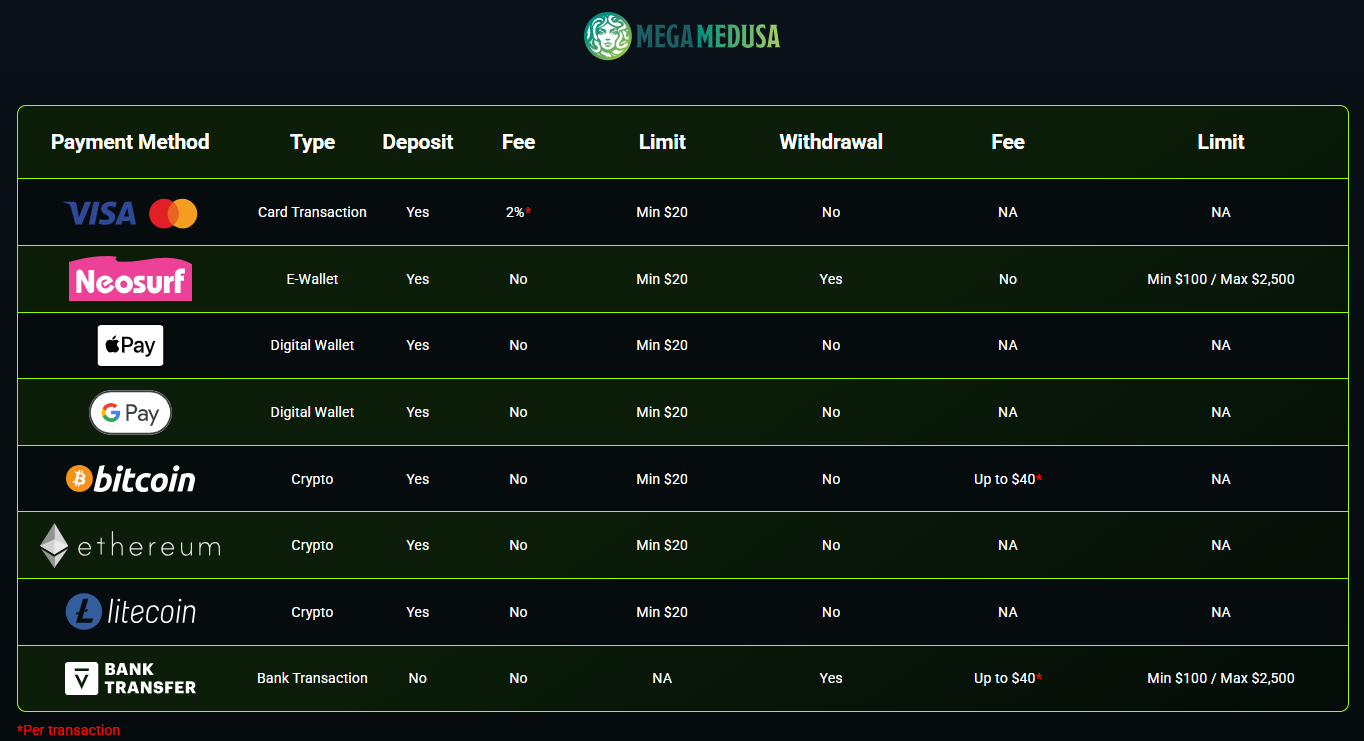Screen dimensions: 1364x741
Task: Select the Bitcoin logo
Action: [x=130, y=479]
